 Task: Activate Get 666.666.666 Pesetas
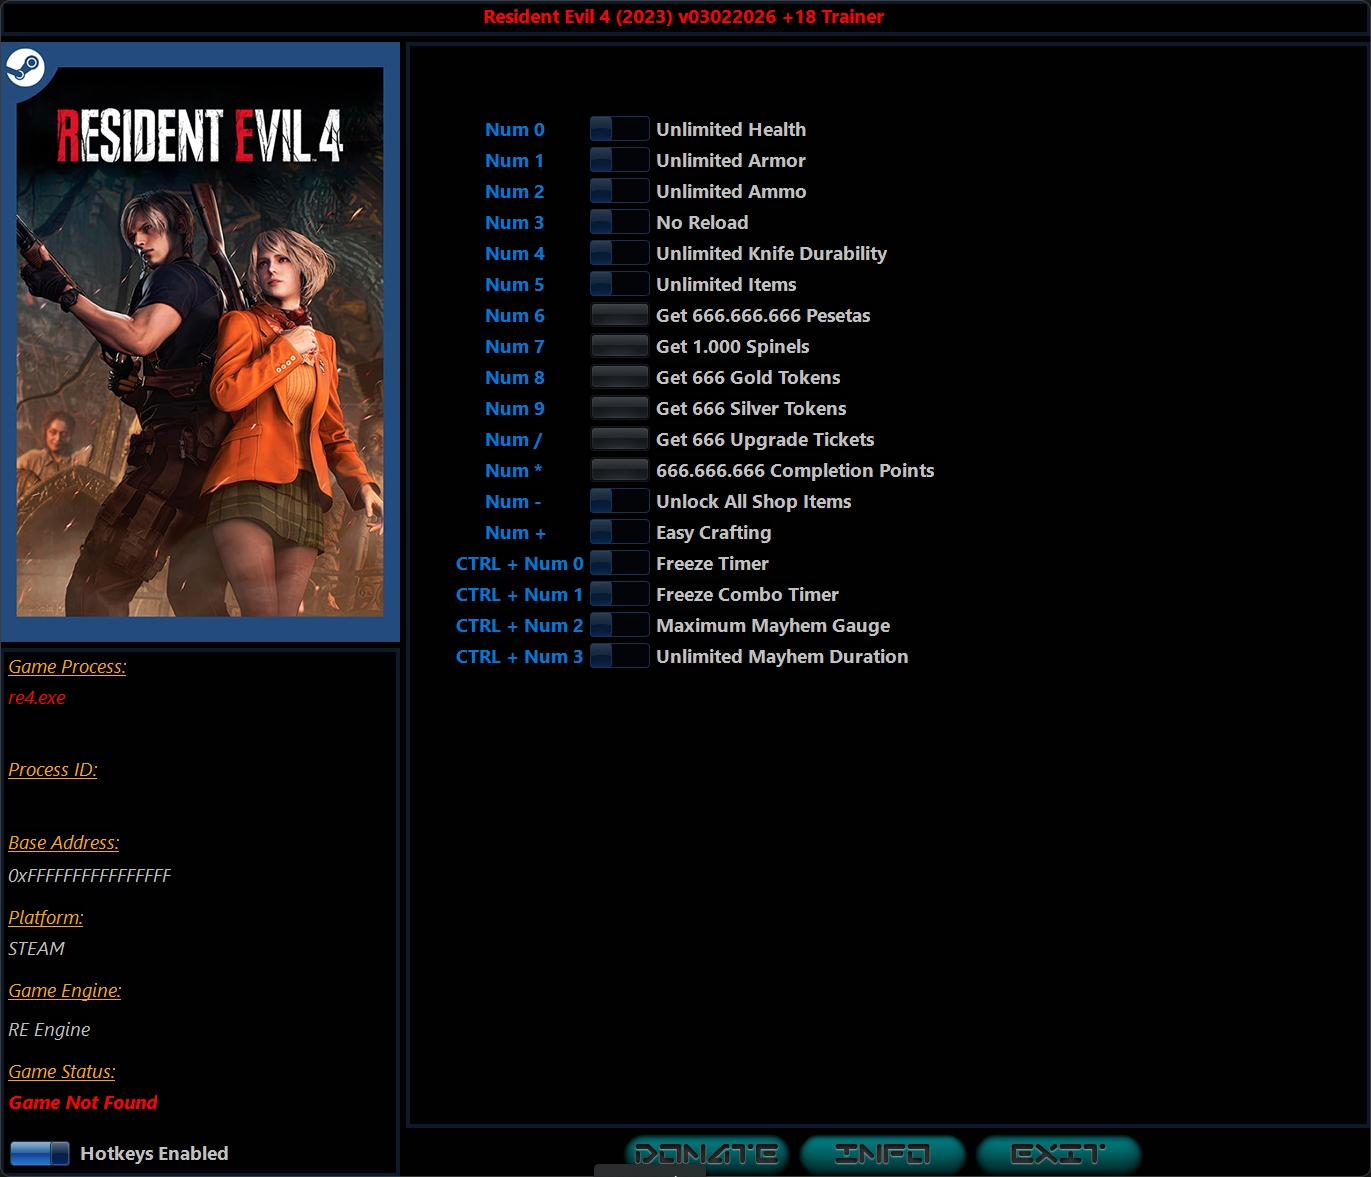click(618, 314)
